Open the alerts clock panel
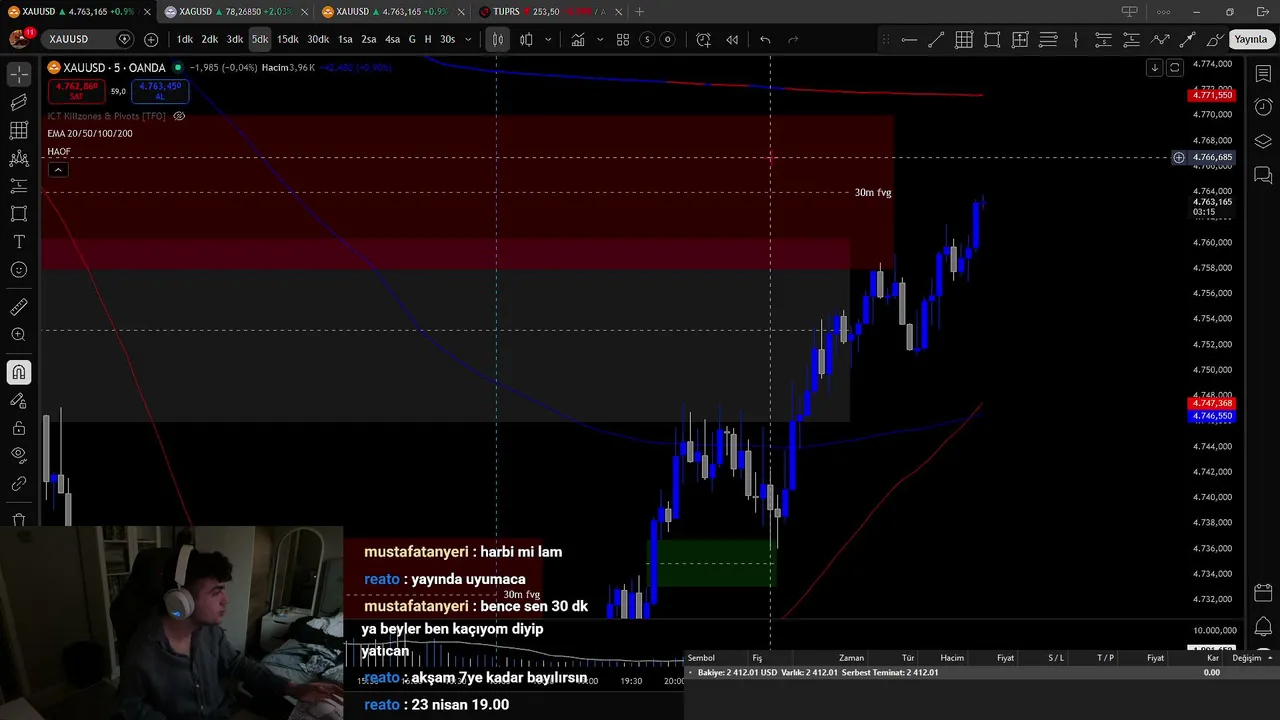 [x=1263, y=107]
